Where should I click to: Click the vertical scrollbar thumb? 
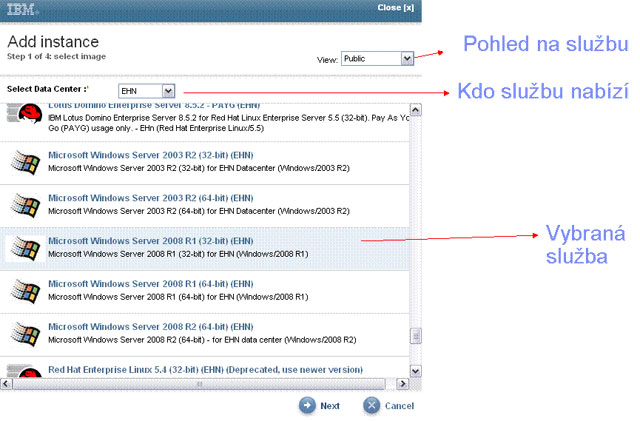click(x=416, y=336)
